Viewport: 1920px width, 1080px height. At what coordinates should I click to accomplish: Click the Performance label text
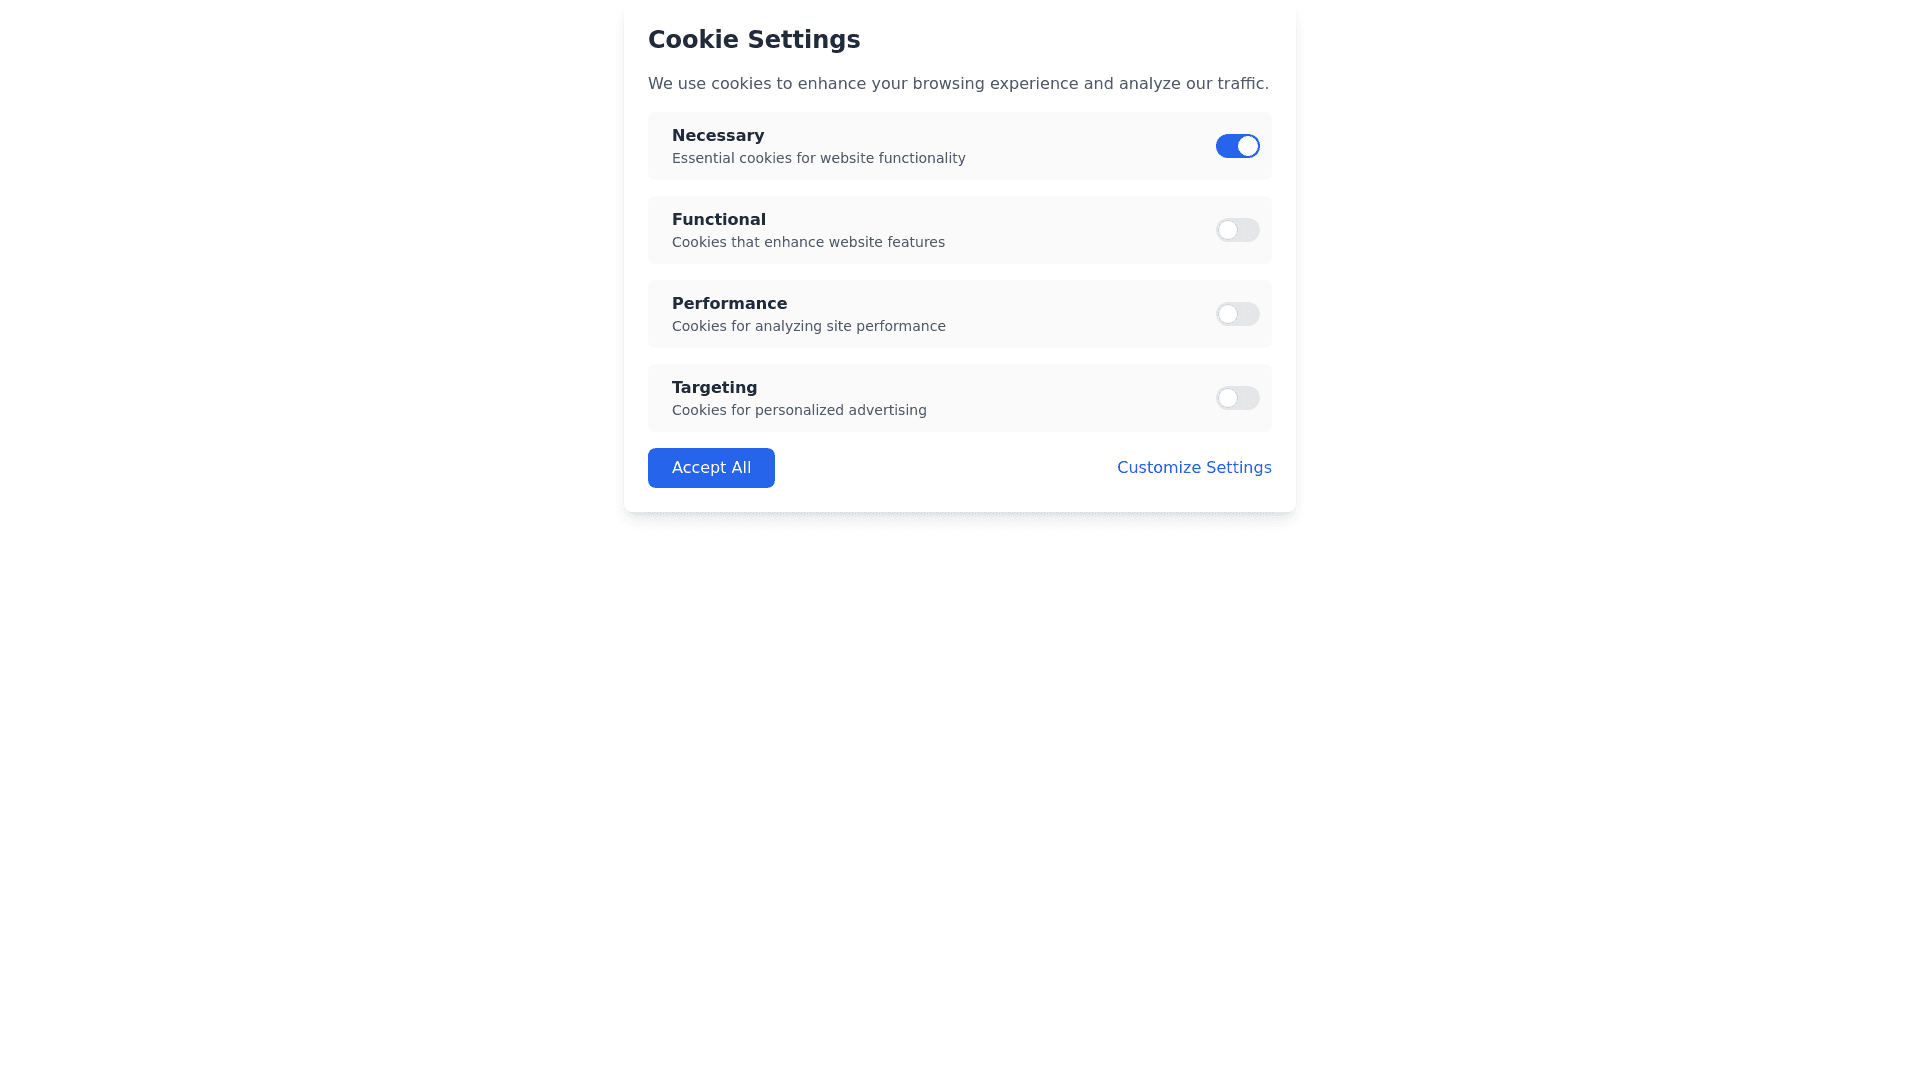coord(729,304)
